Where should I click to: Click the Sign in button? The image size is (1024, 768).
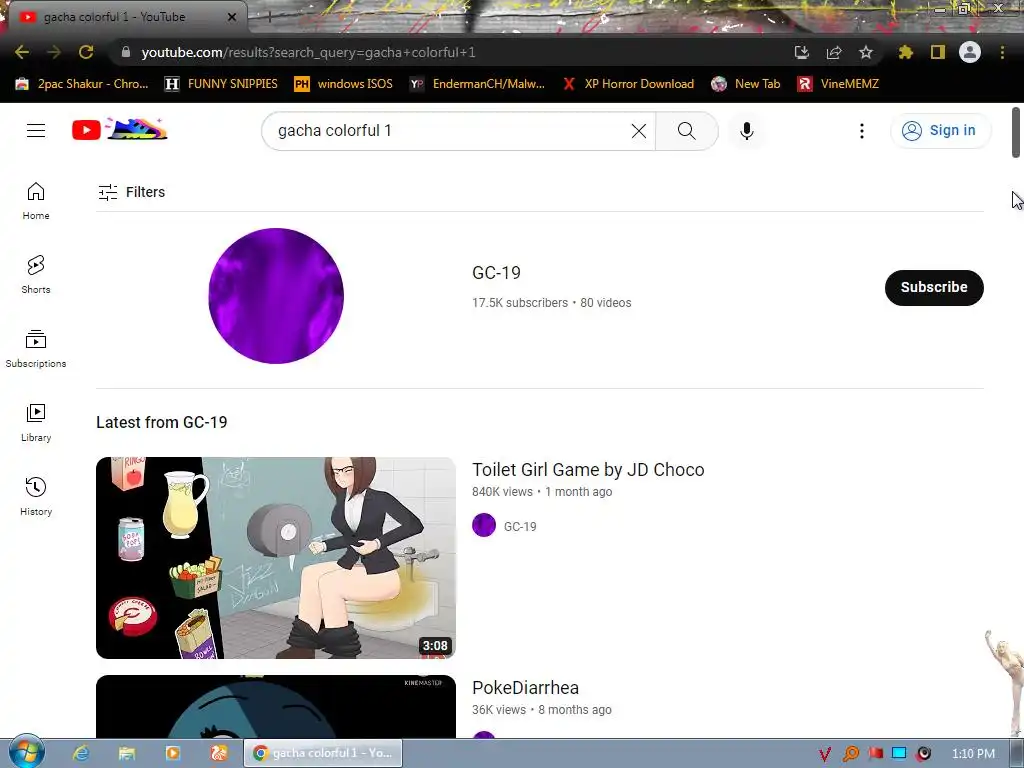coord(940,131)
